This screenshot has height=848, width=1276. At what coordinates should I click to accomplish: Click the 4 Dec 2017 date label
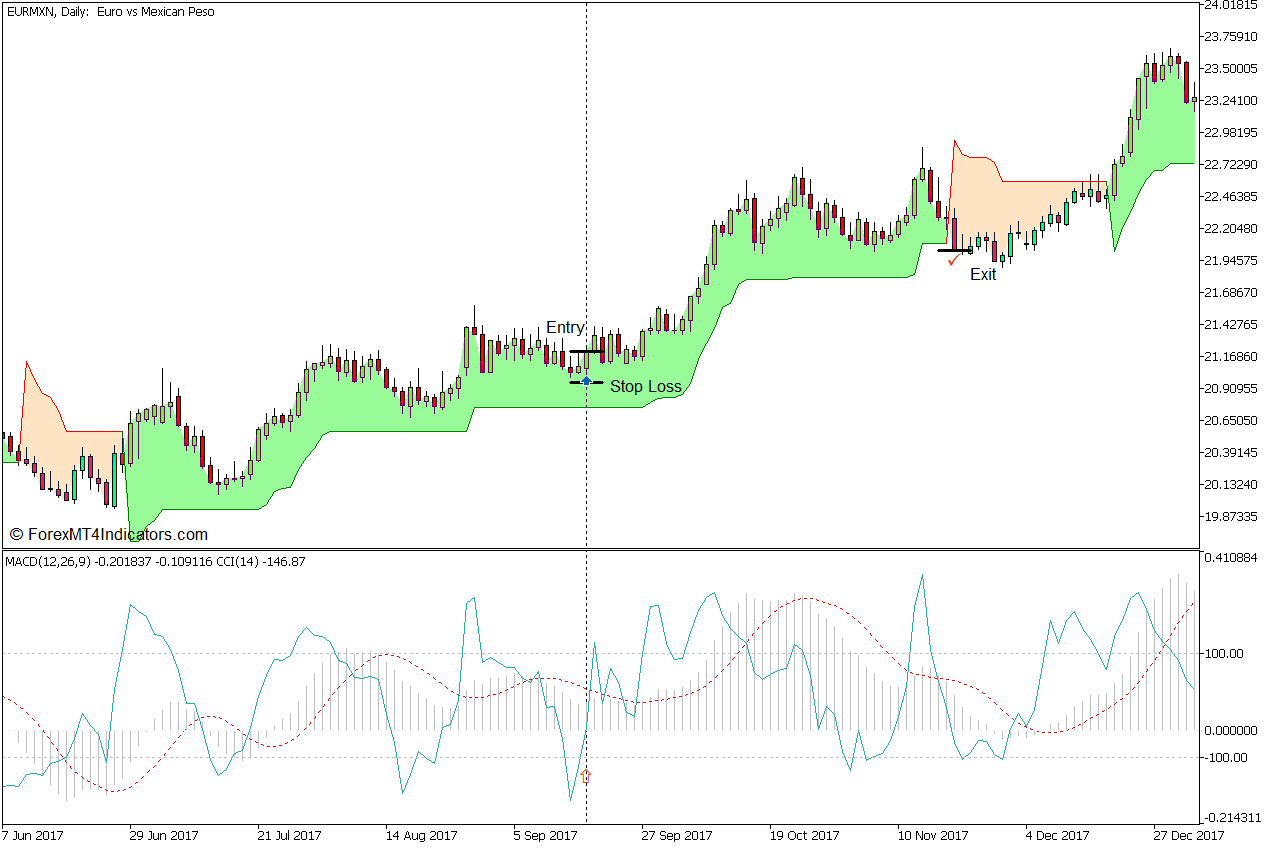click(1057, 835)
